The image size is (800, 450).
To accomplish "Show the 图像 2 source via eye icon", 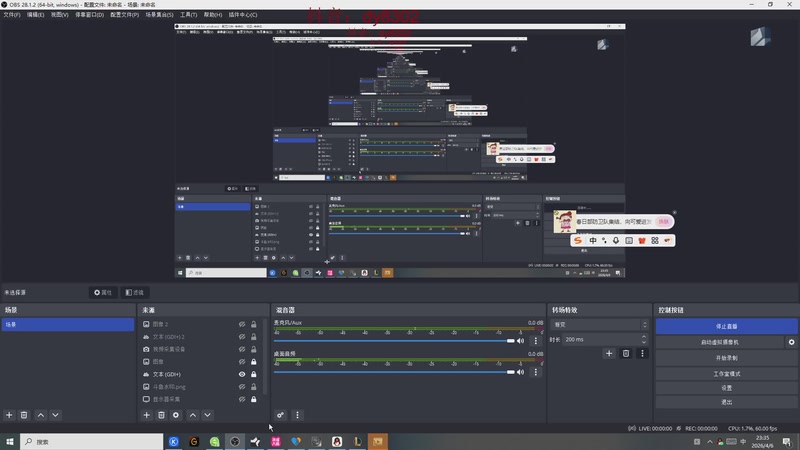I will point(242,324).
